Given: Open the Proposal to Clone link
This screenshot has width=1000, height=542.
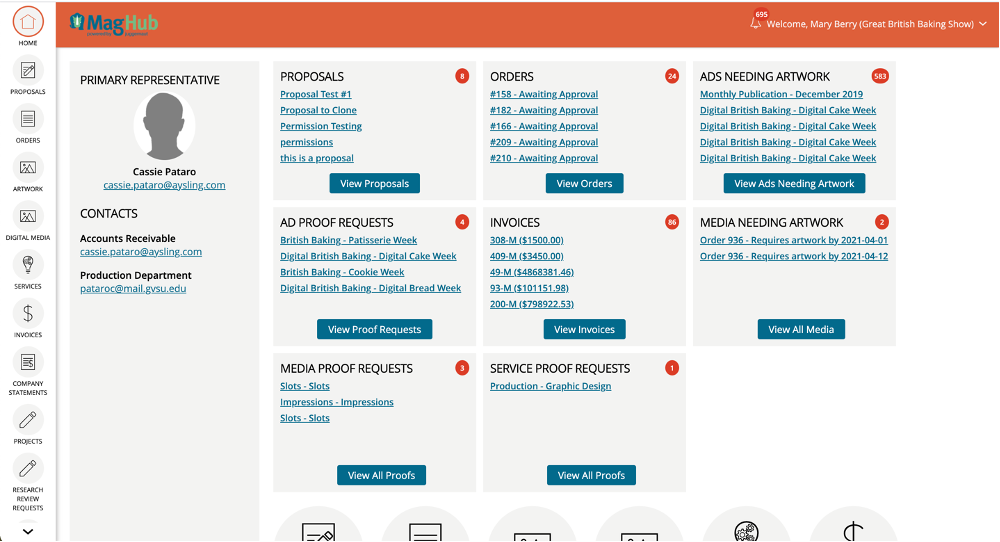Looking at the screenshot, I should pyautogui.click(x=318, y=110).
